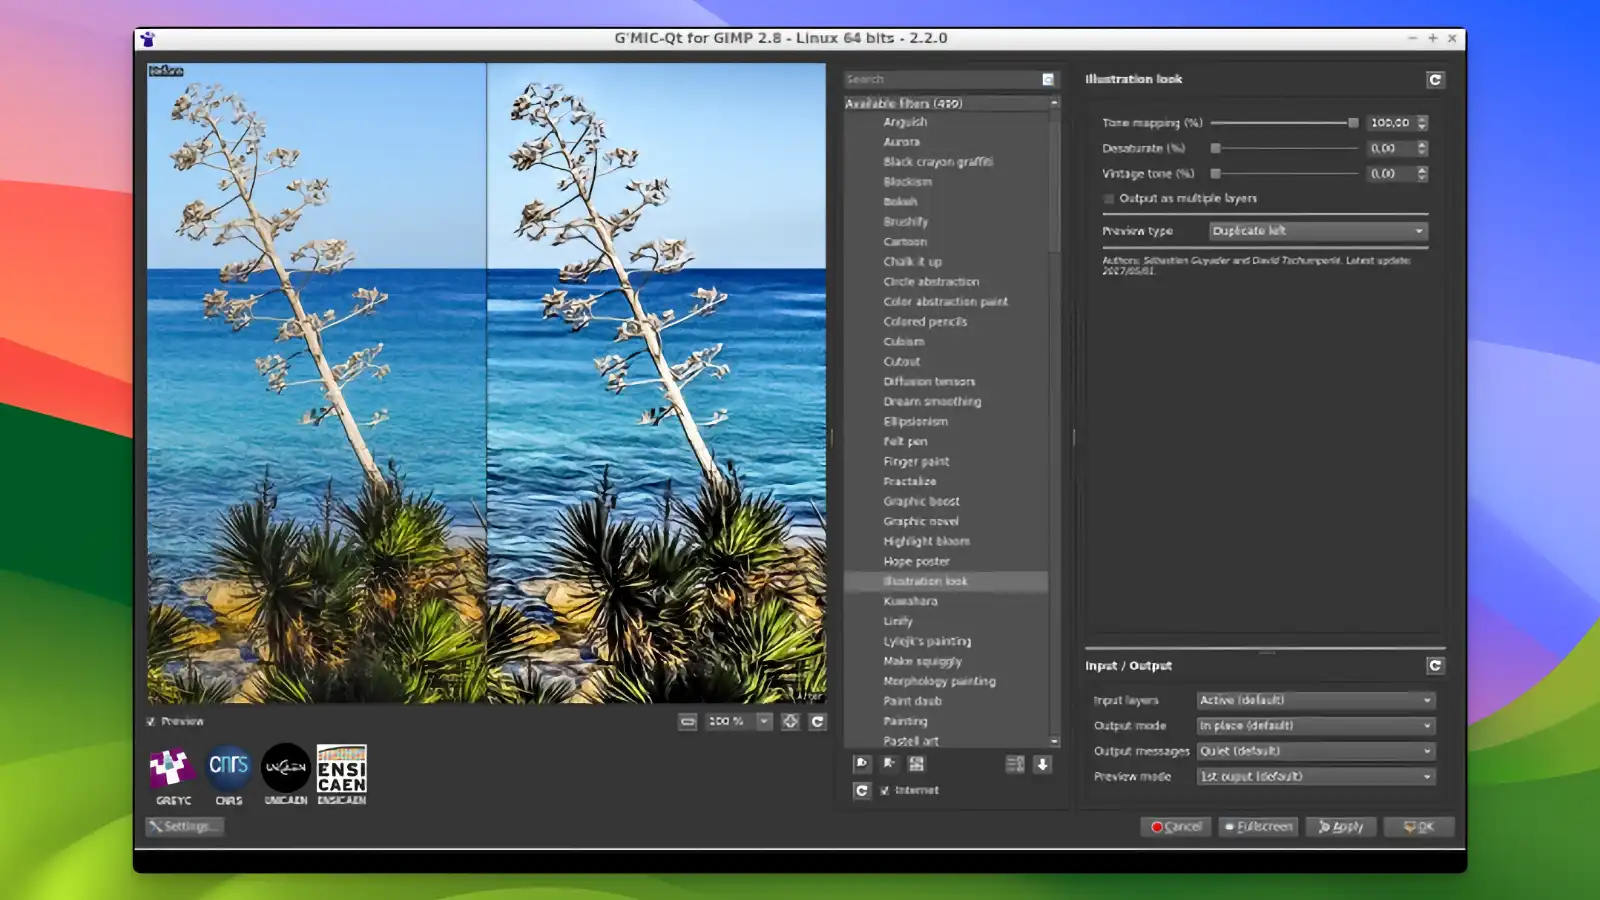This screenshot has width=1600, height=900.
Task: Disable the Preview checkbox
Action: click(151, 721)
